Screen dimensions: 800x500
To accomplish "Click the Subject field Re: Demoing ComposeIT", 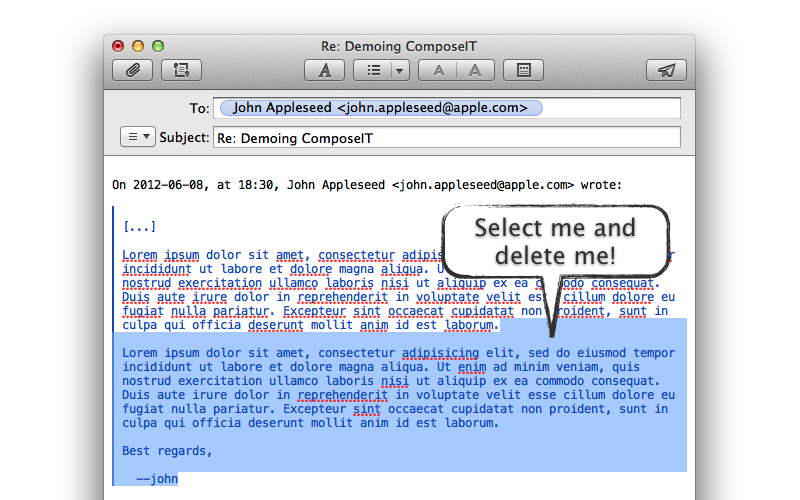I will (447, 138).
